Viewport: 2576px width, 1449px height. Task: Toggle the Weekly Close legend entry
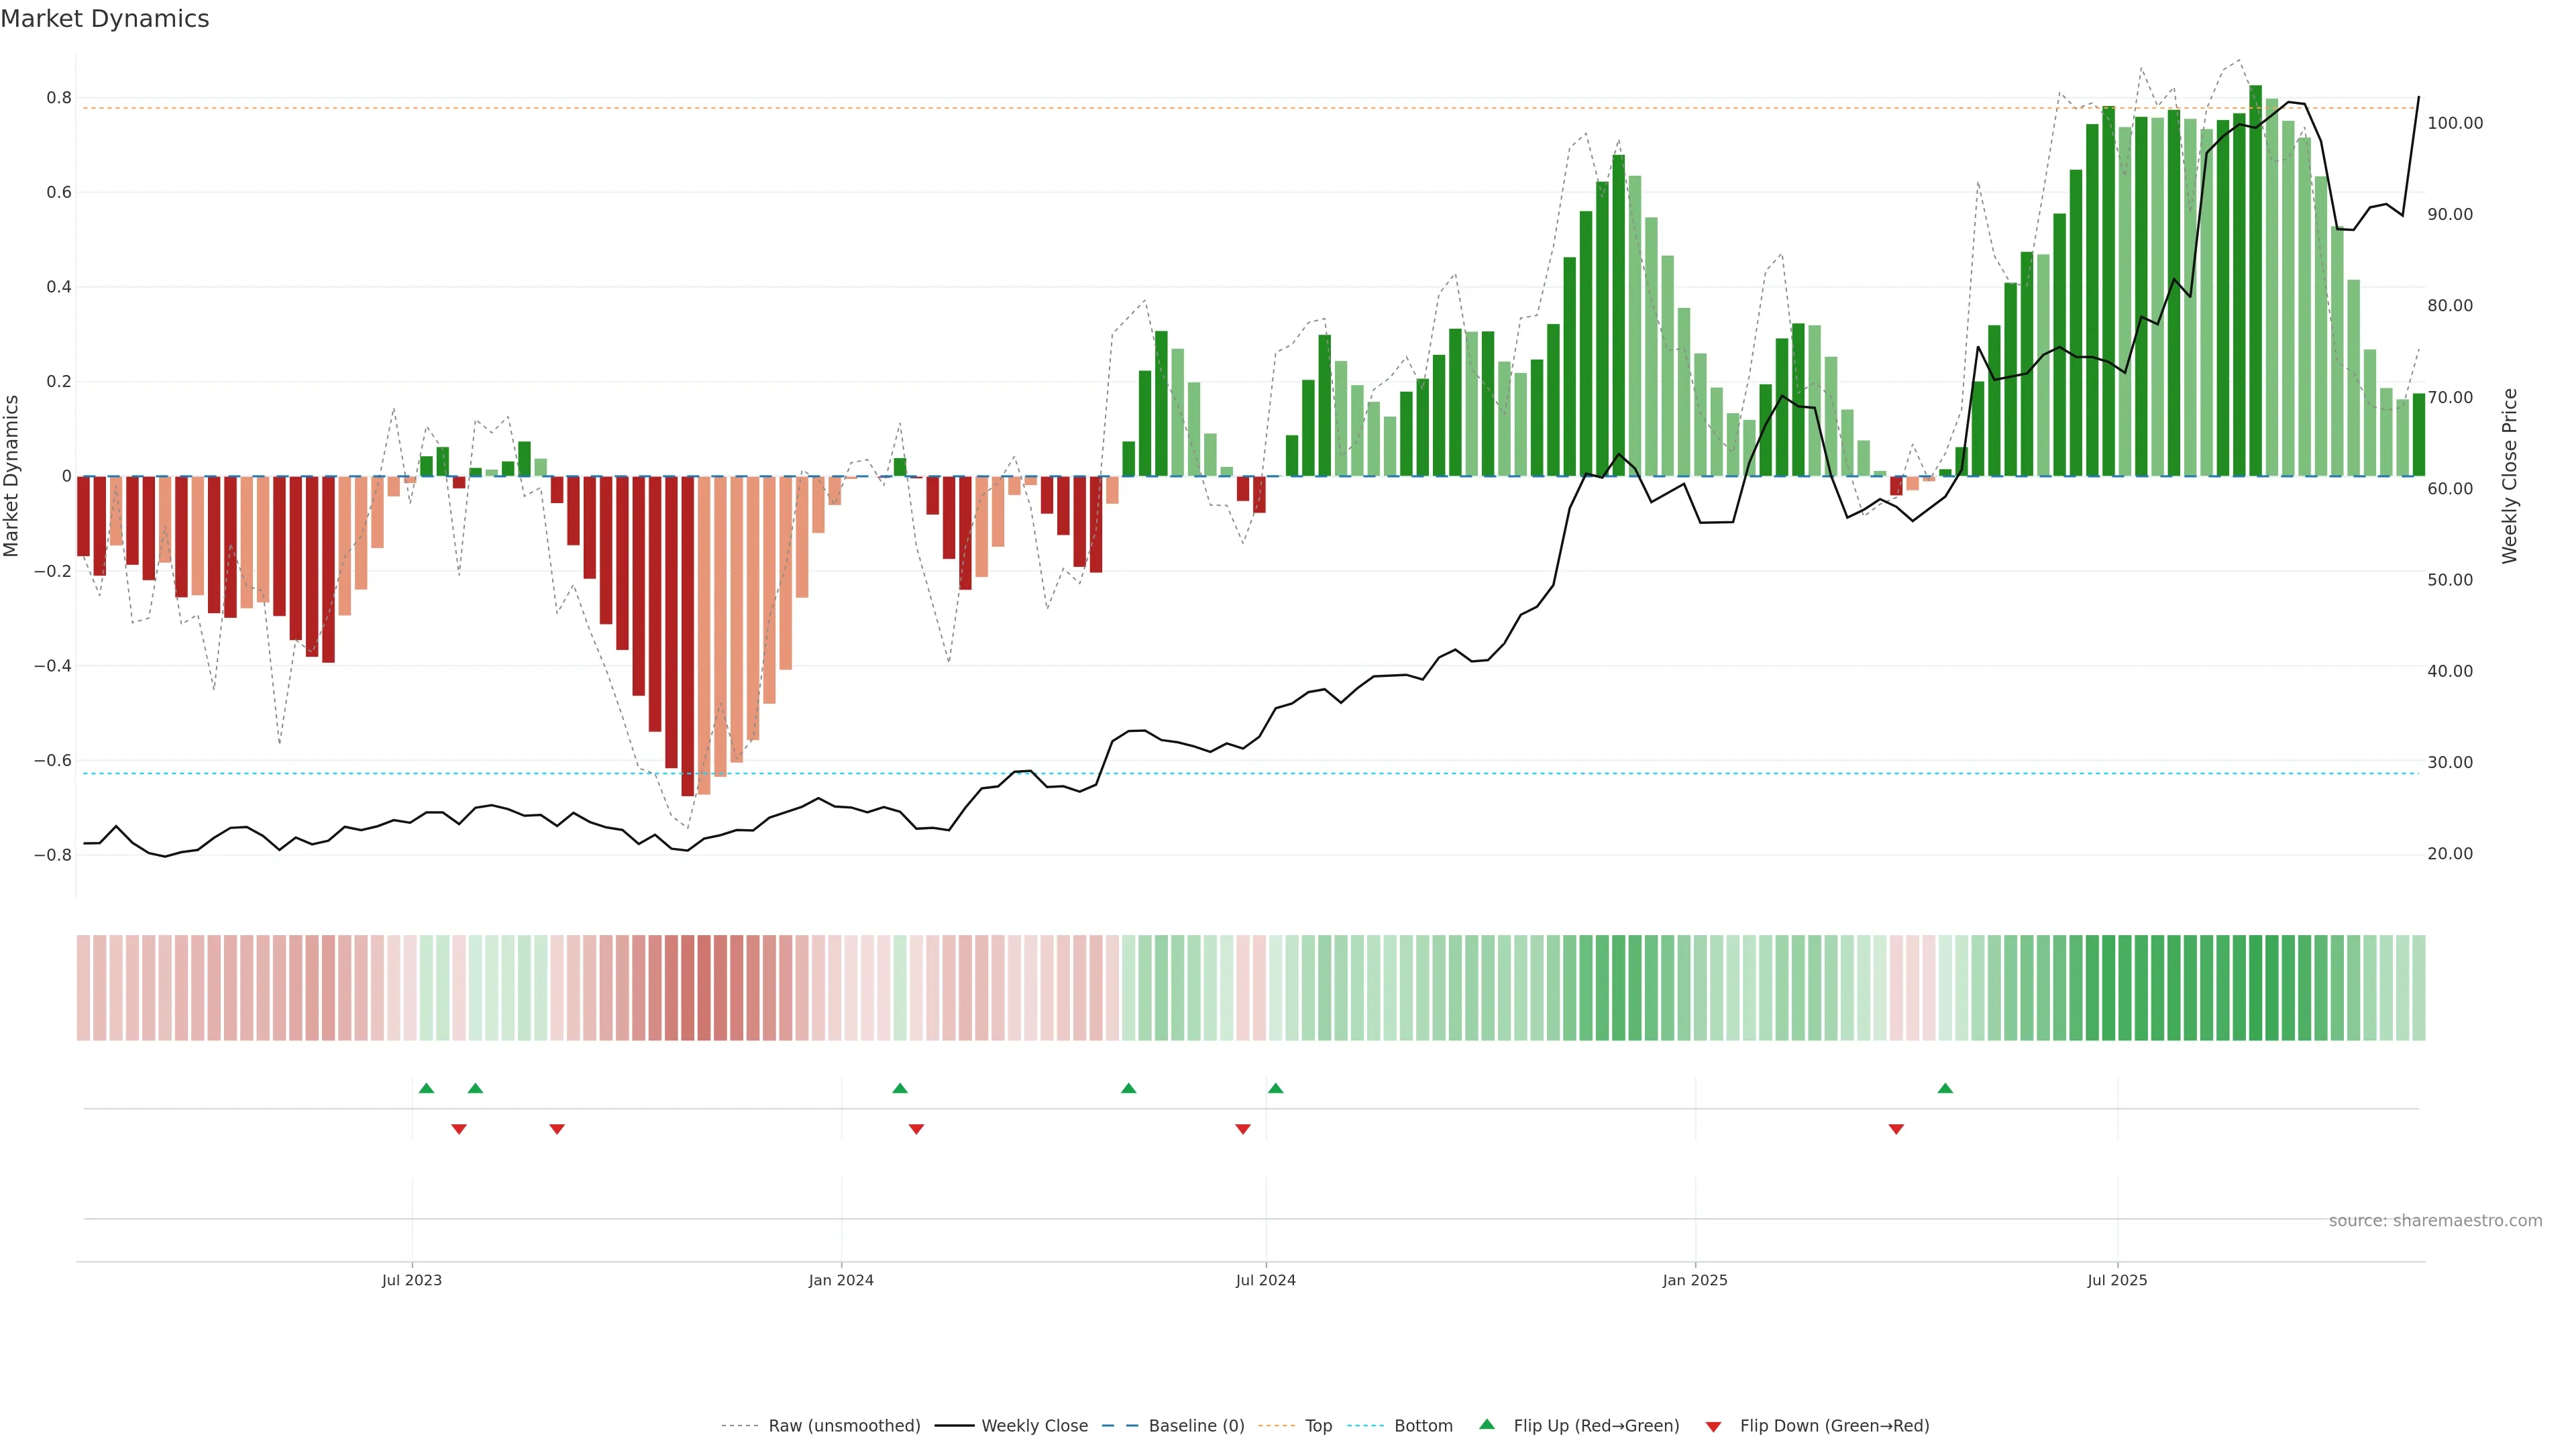pyautogui.click(x=1034, y=1426)
